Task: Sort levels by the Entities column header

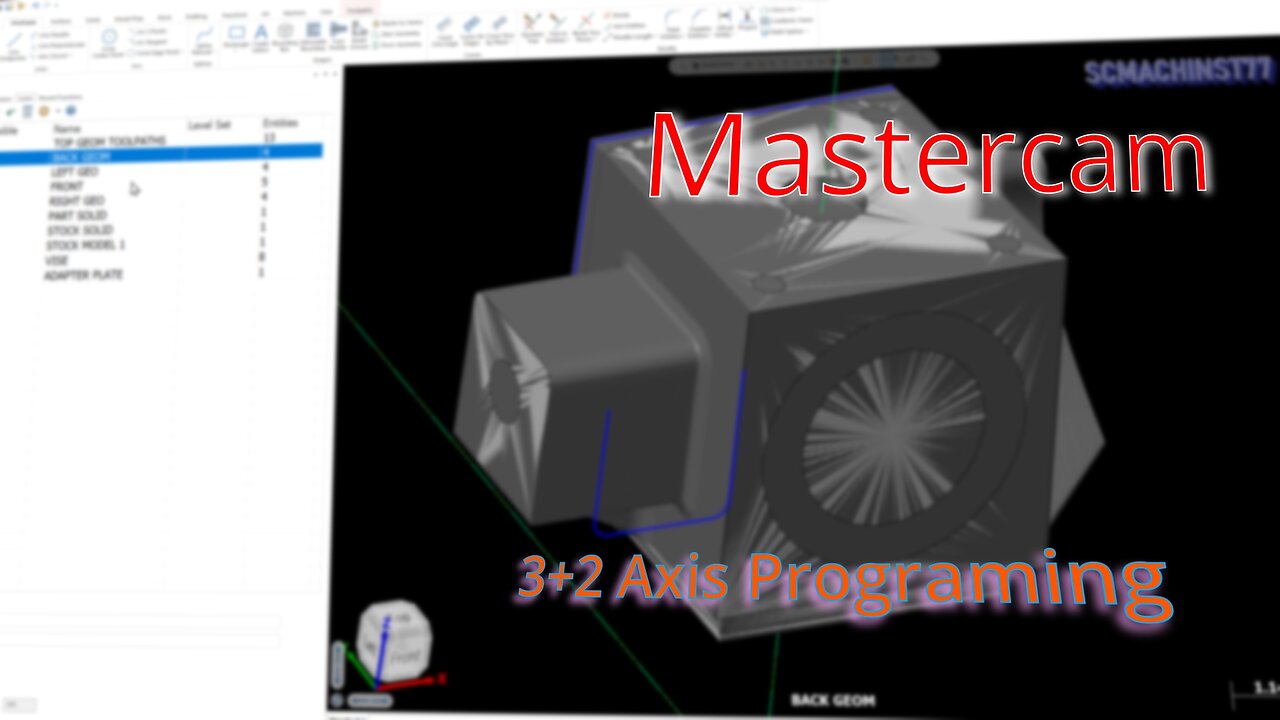Action: [279, 123]
